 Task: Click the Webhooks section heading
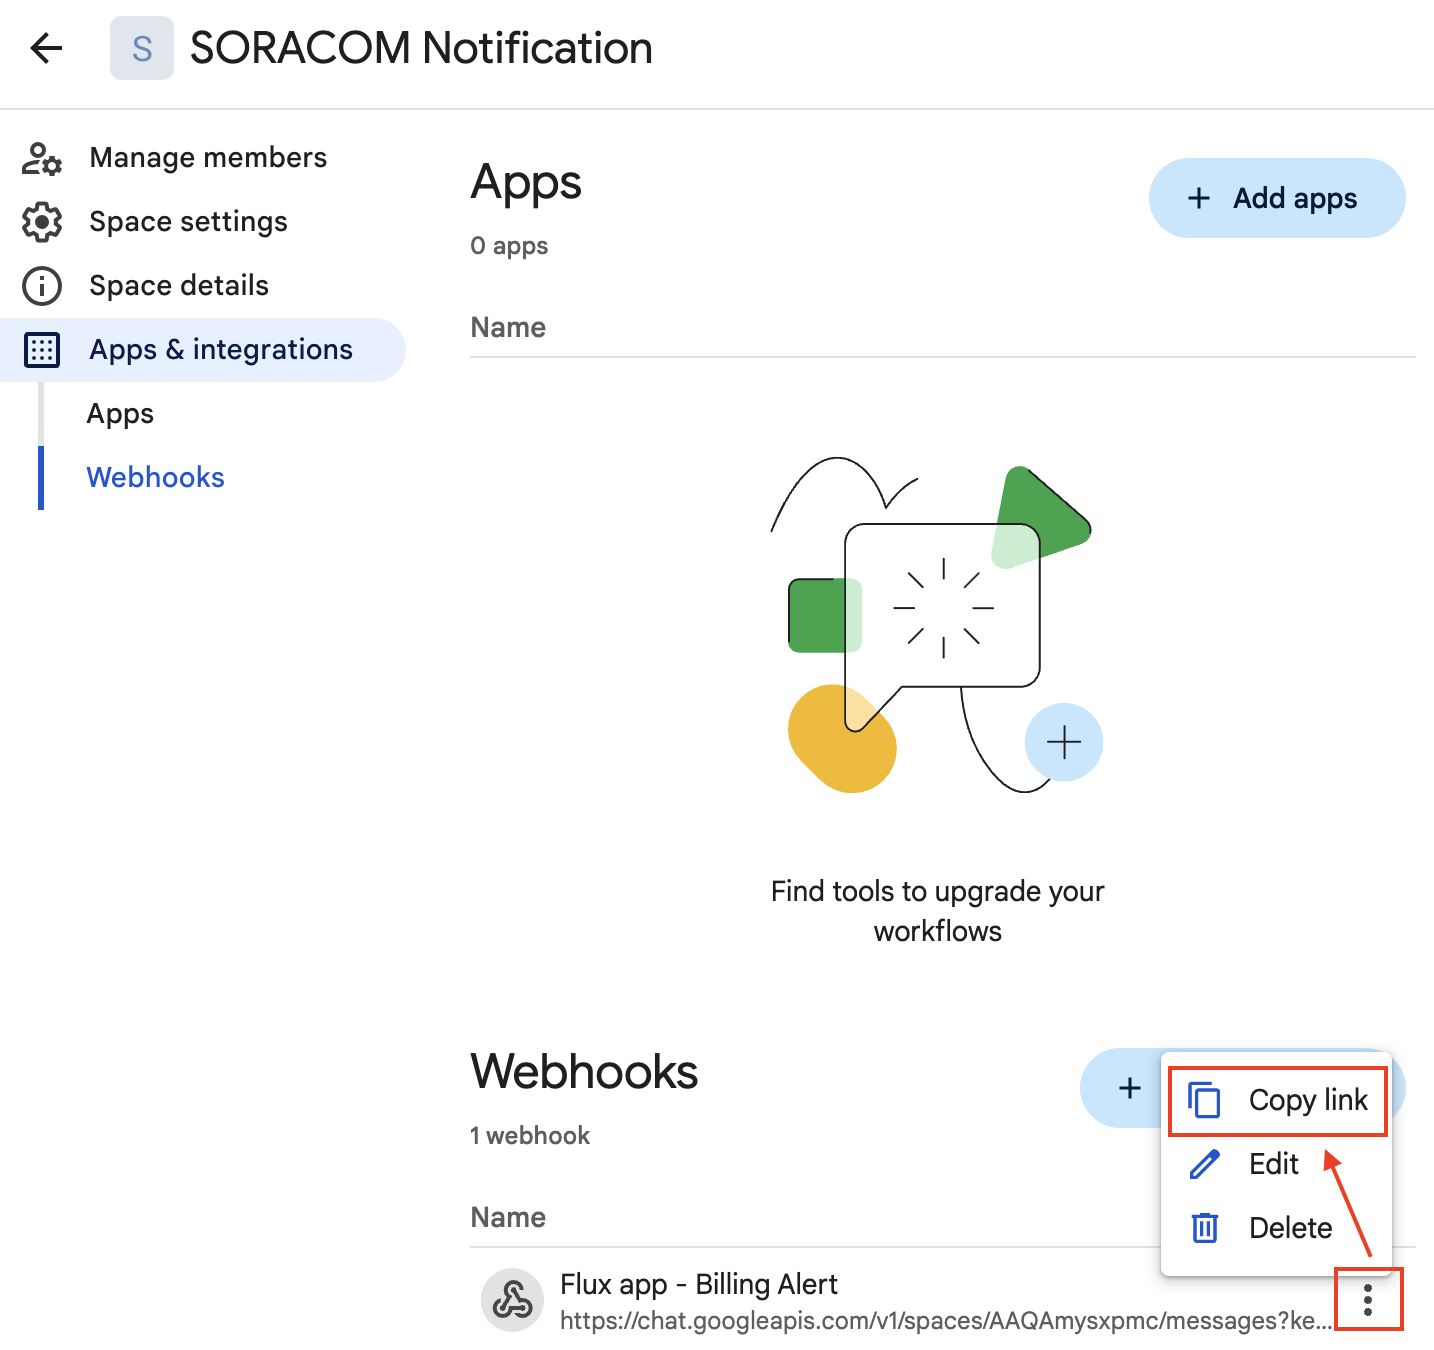[584, 1072]
